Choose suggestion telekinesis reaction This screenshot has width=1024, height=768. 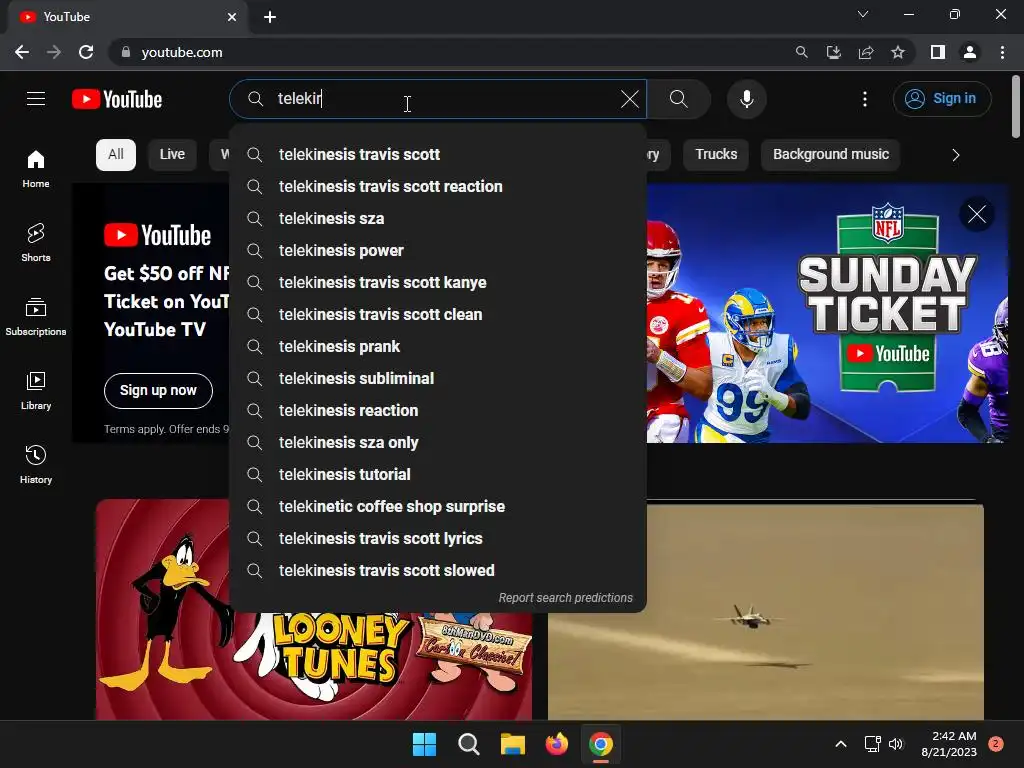[438, 410]
